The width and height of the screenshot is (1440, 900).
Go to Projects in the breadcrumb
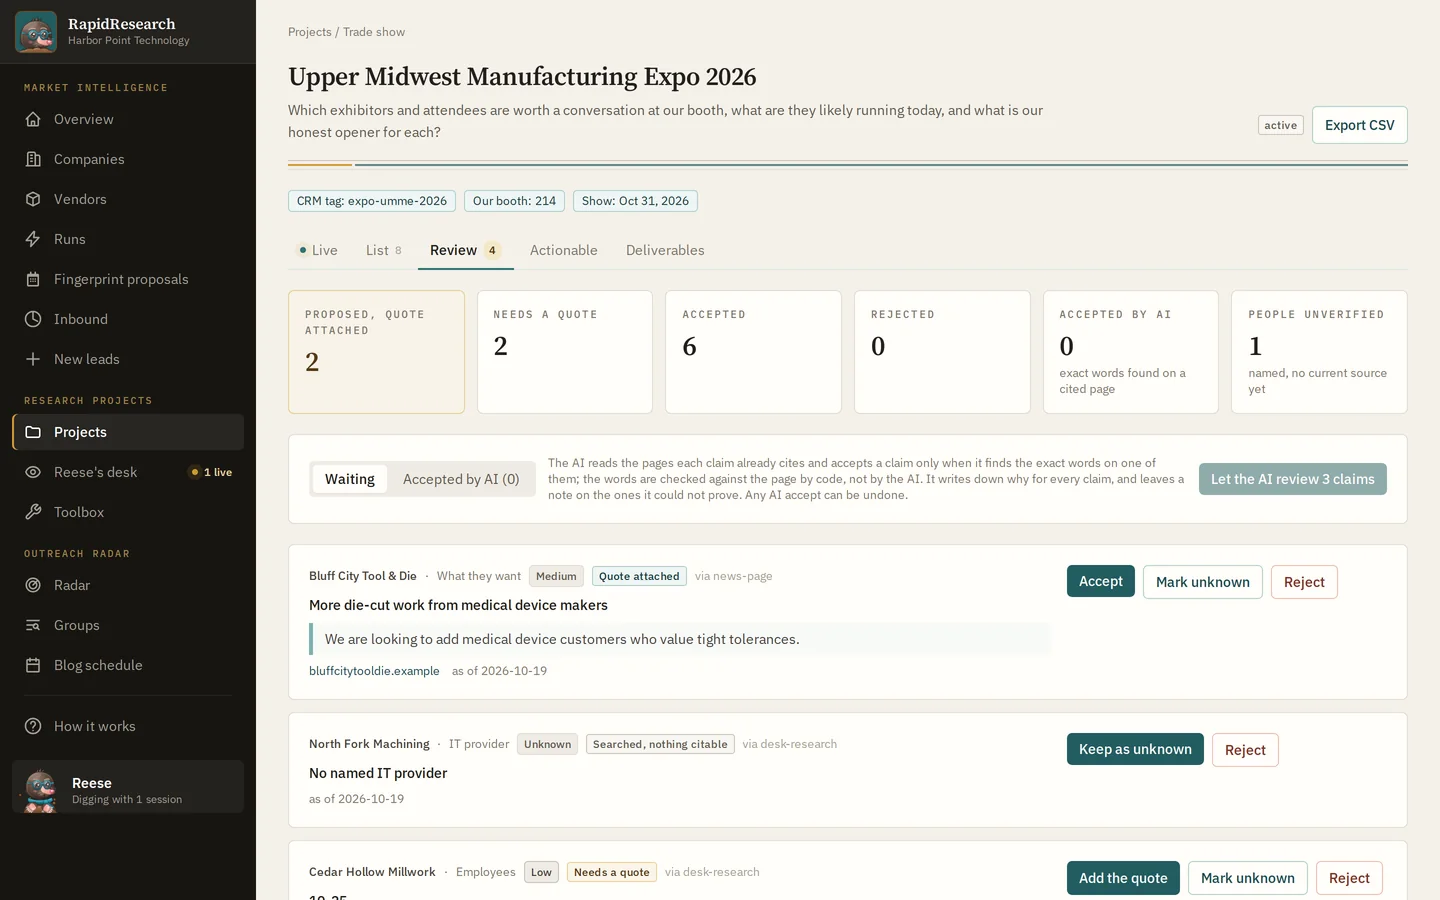310,32
